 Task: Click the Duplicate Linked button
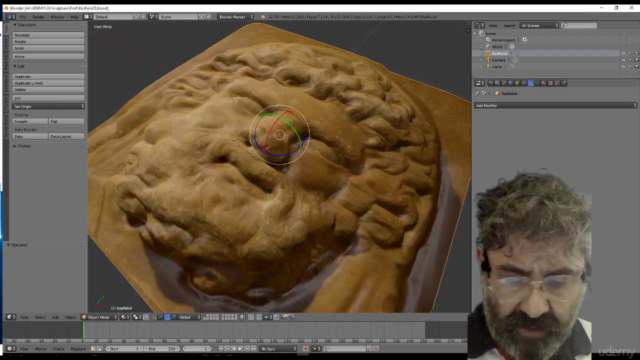click(48, 83)
